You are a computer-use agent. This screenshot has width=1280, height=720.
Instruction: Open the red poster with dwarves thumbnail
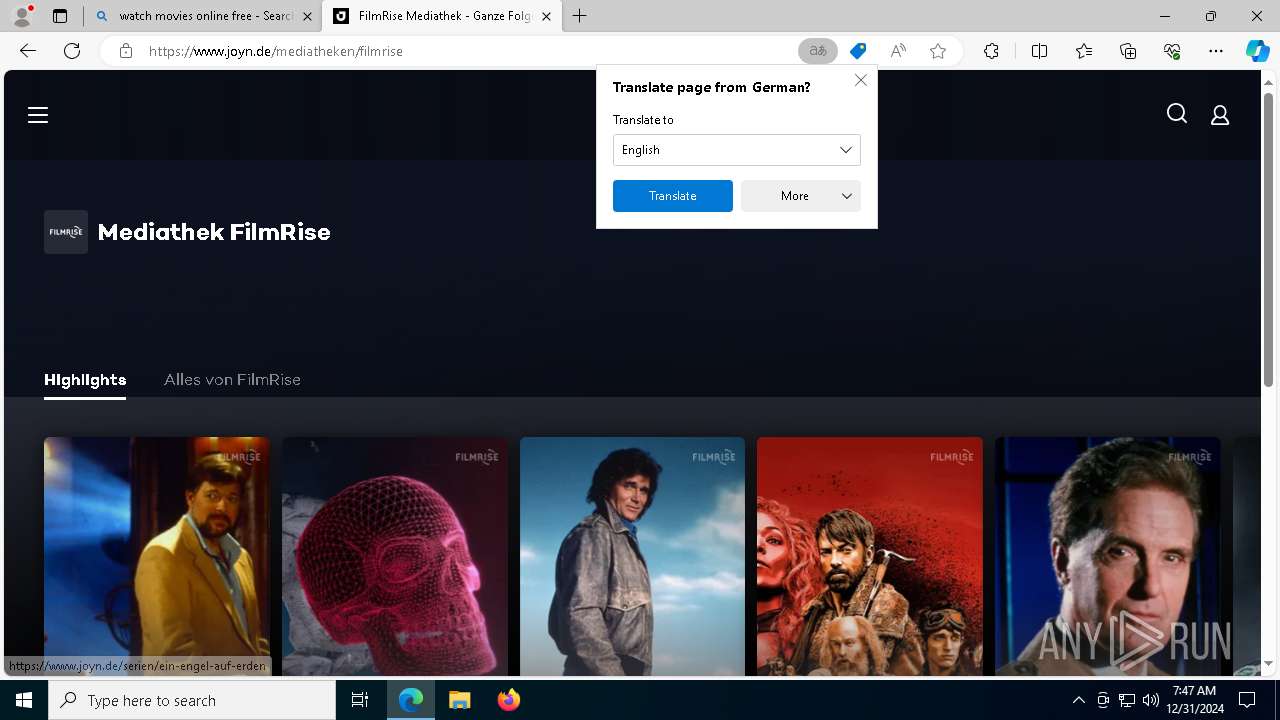(870, 556)
